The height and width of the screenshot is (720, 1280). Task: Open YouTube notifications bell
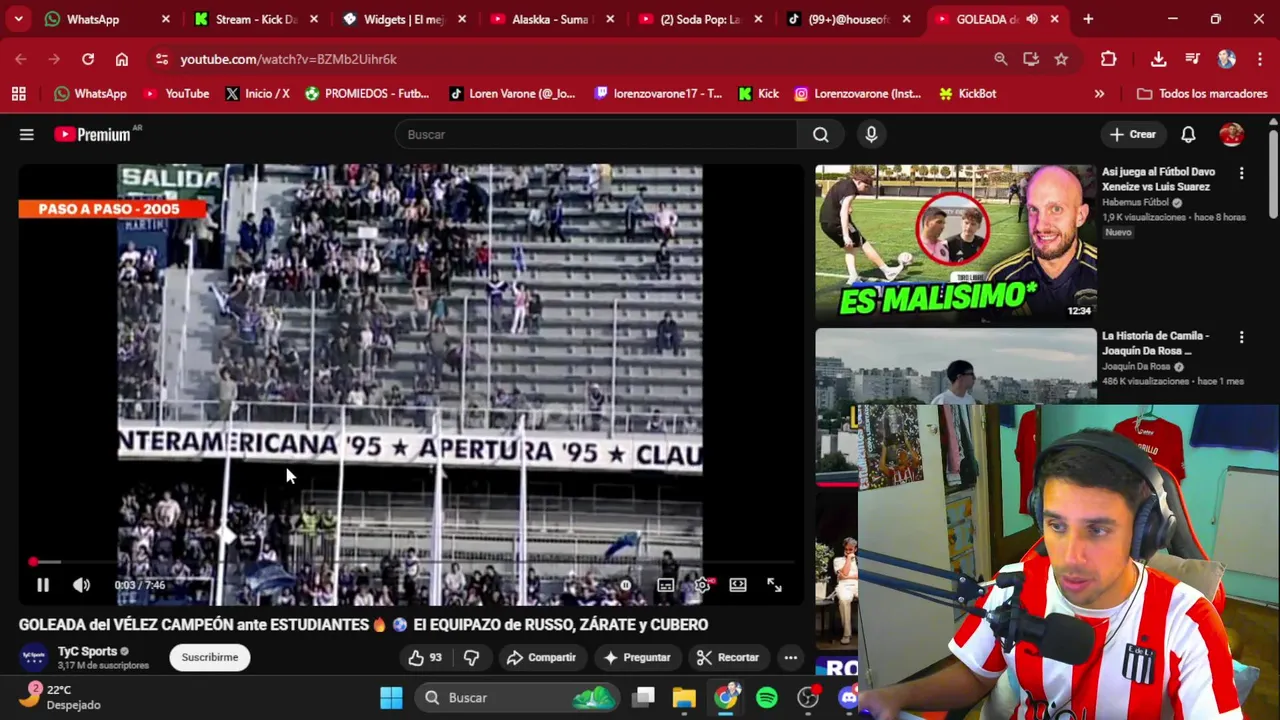pos(1188,134)
